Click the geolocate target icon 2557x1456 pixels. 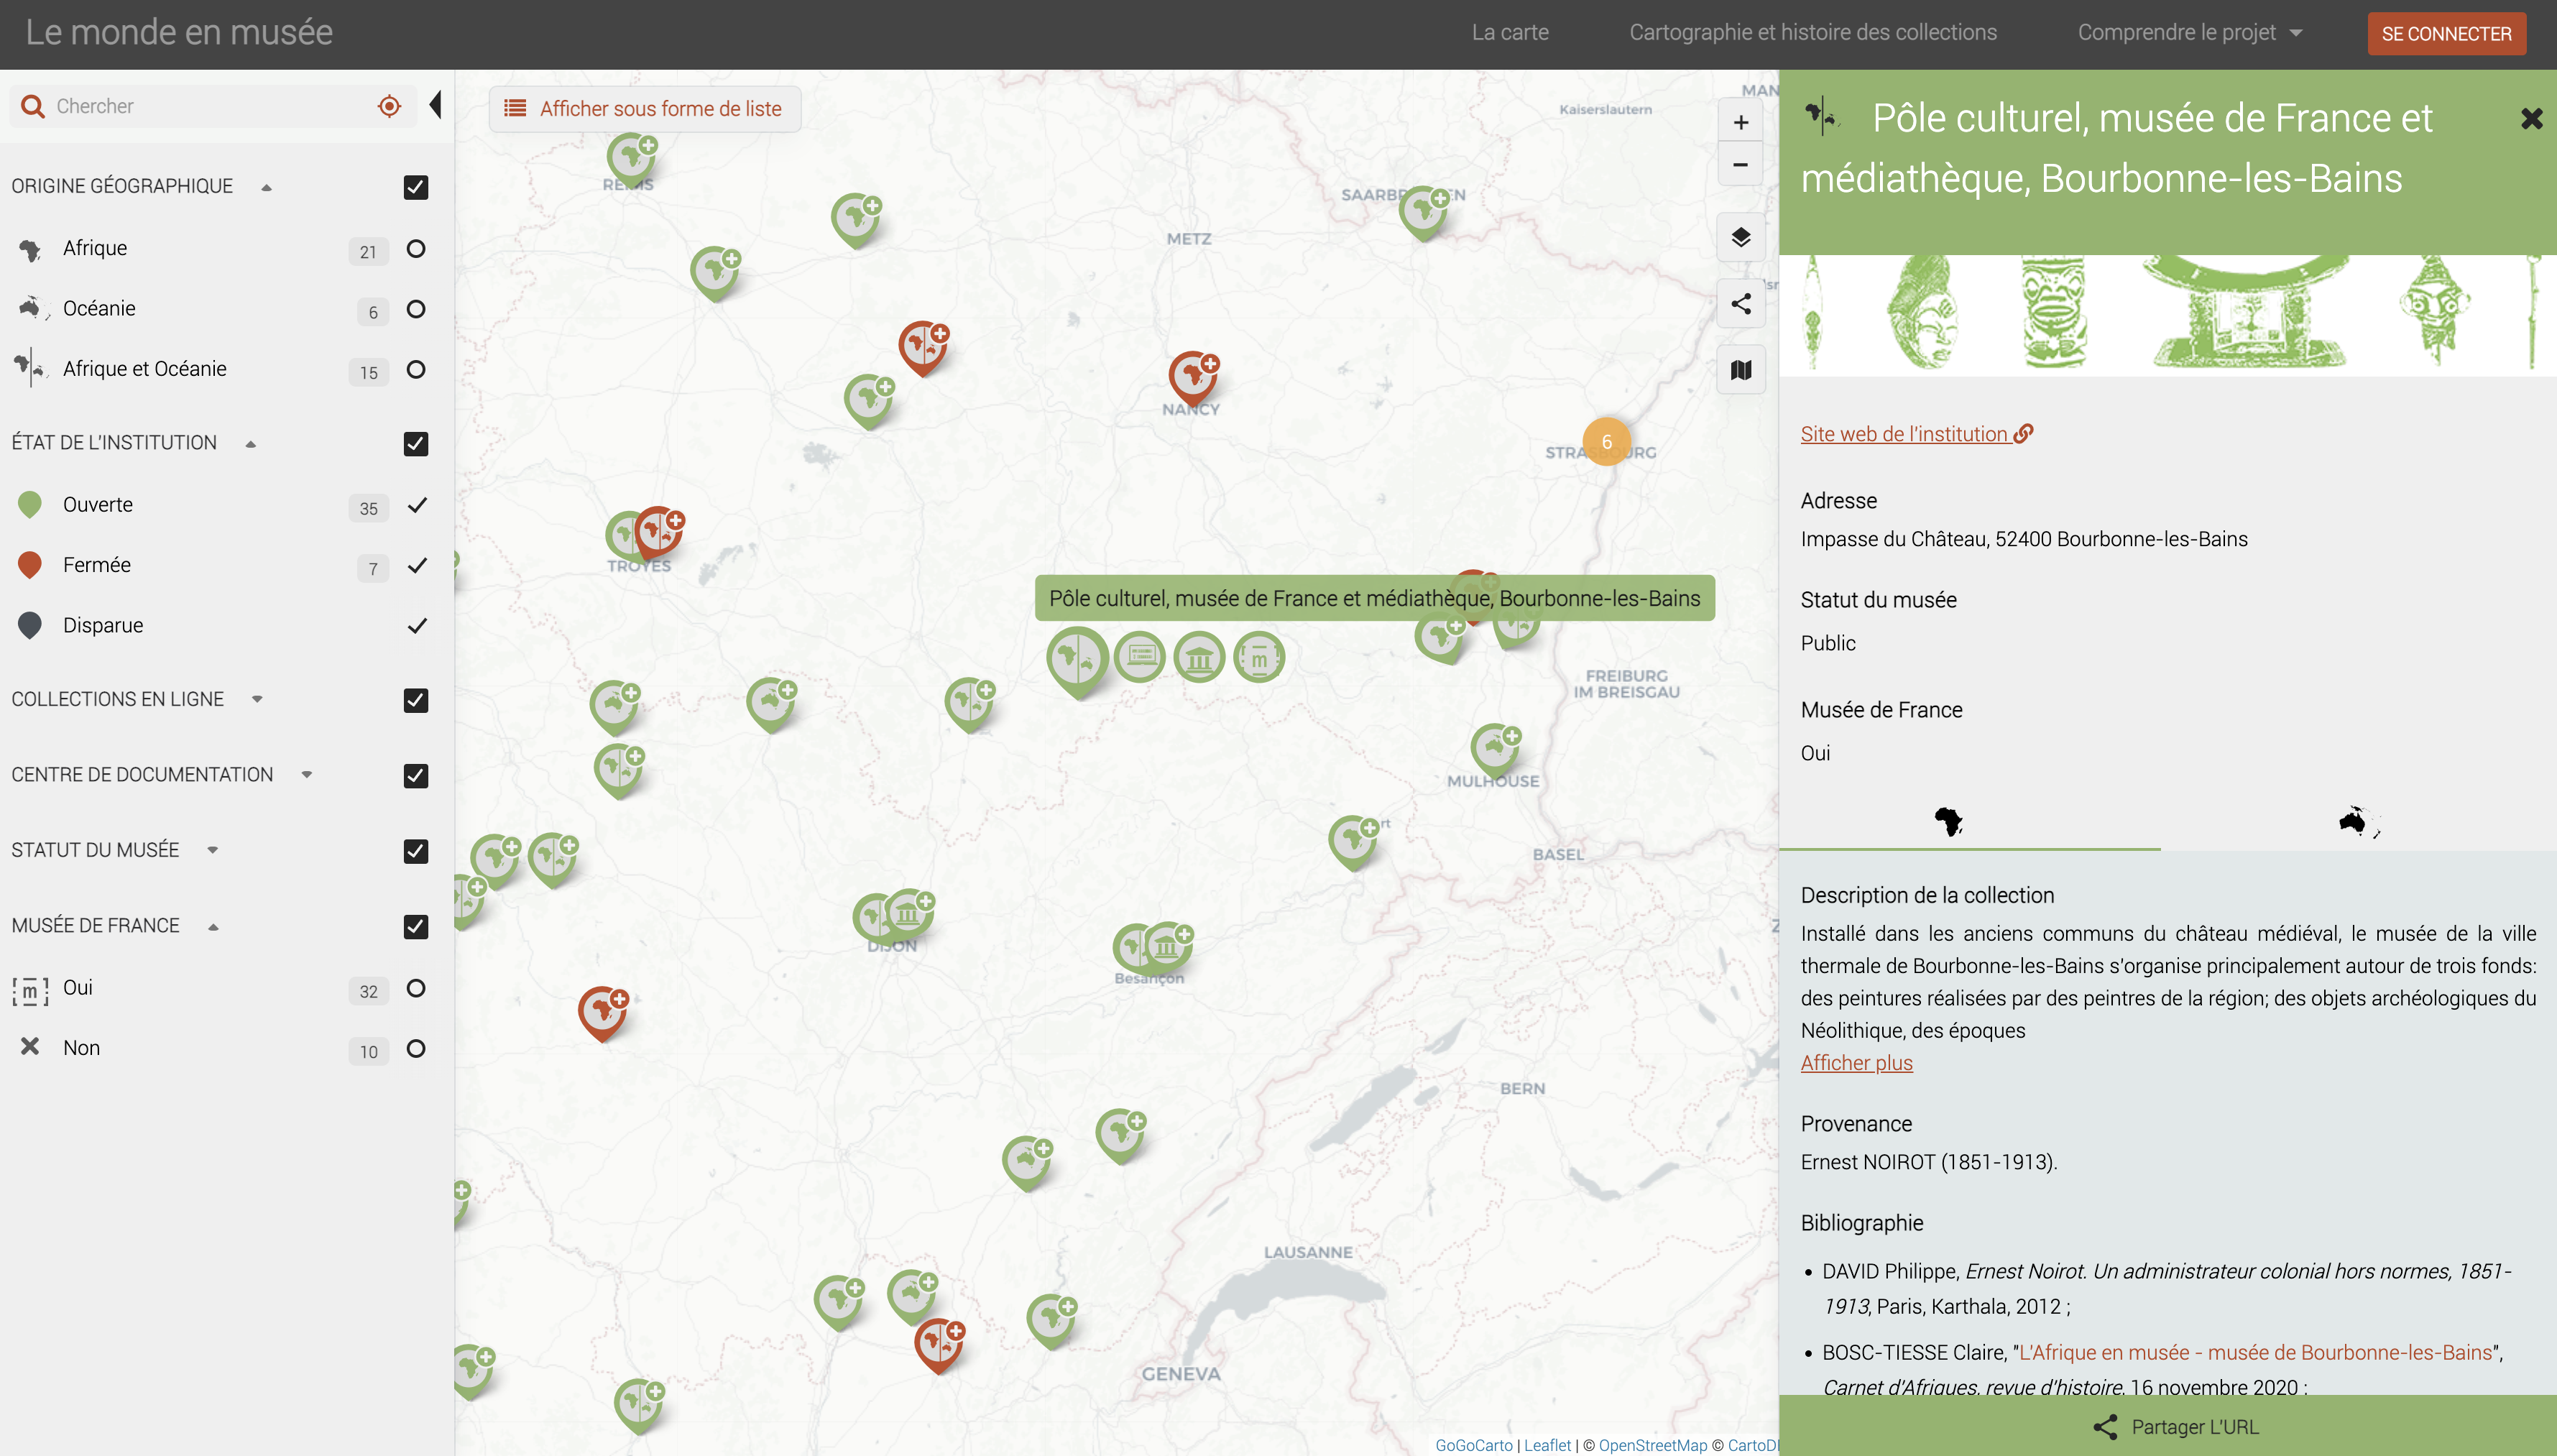(x=389, y=106)
